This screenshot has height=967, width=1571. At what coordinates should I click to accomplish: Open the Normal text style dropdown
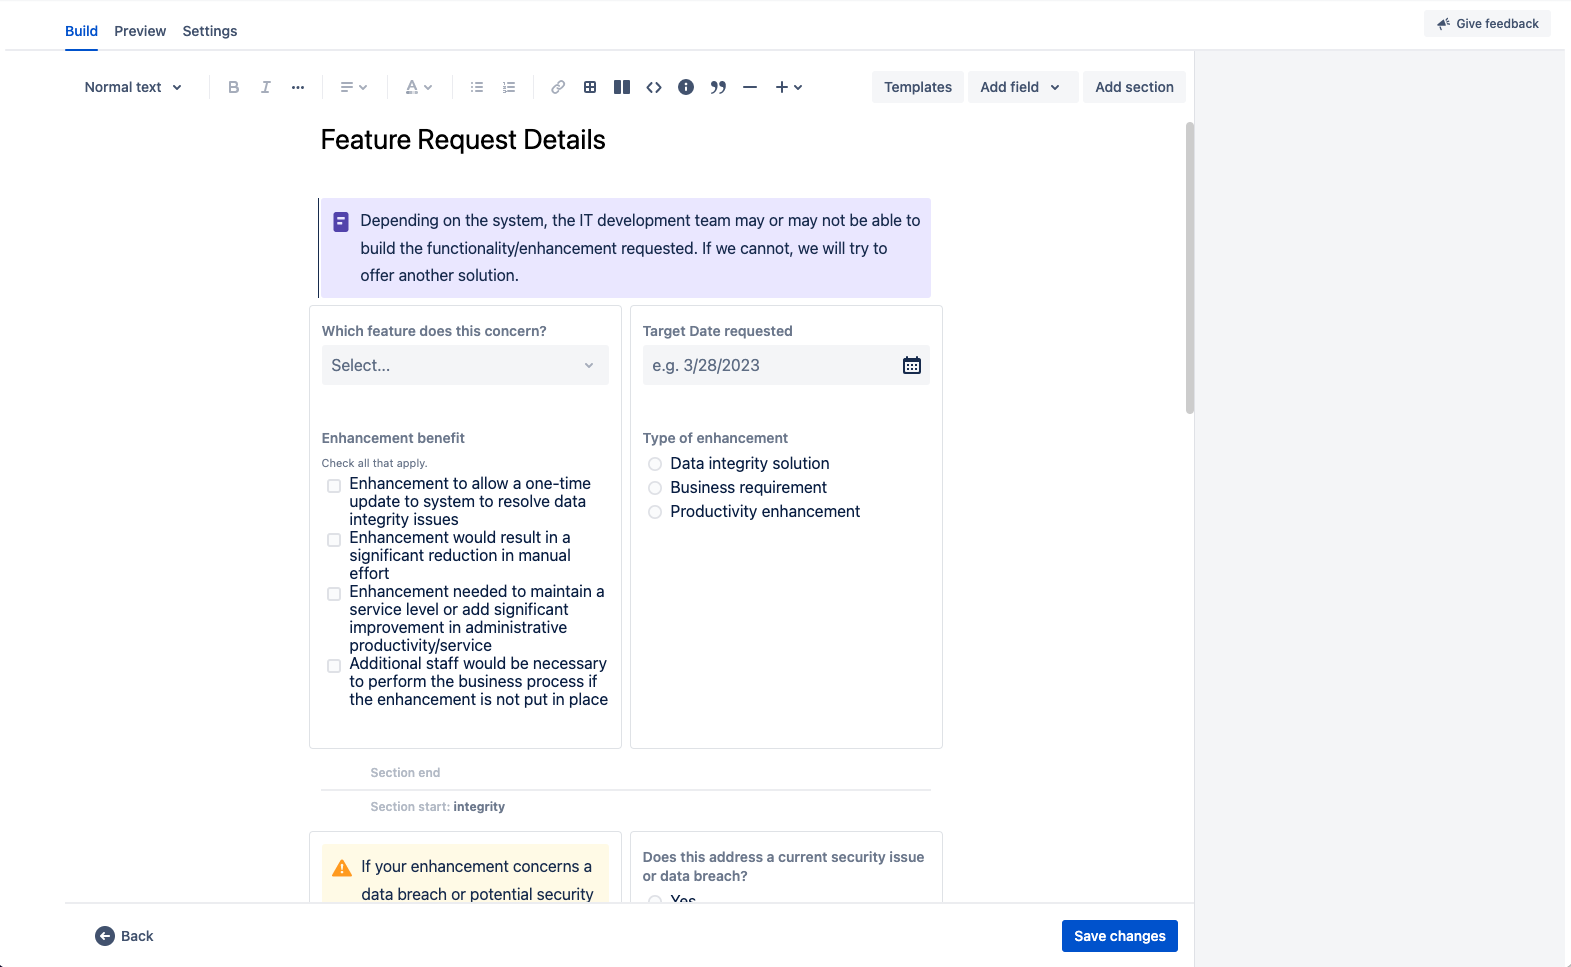point(133,87)
